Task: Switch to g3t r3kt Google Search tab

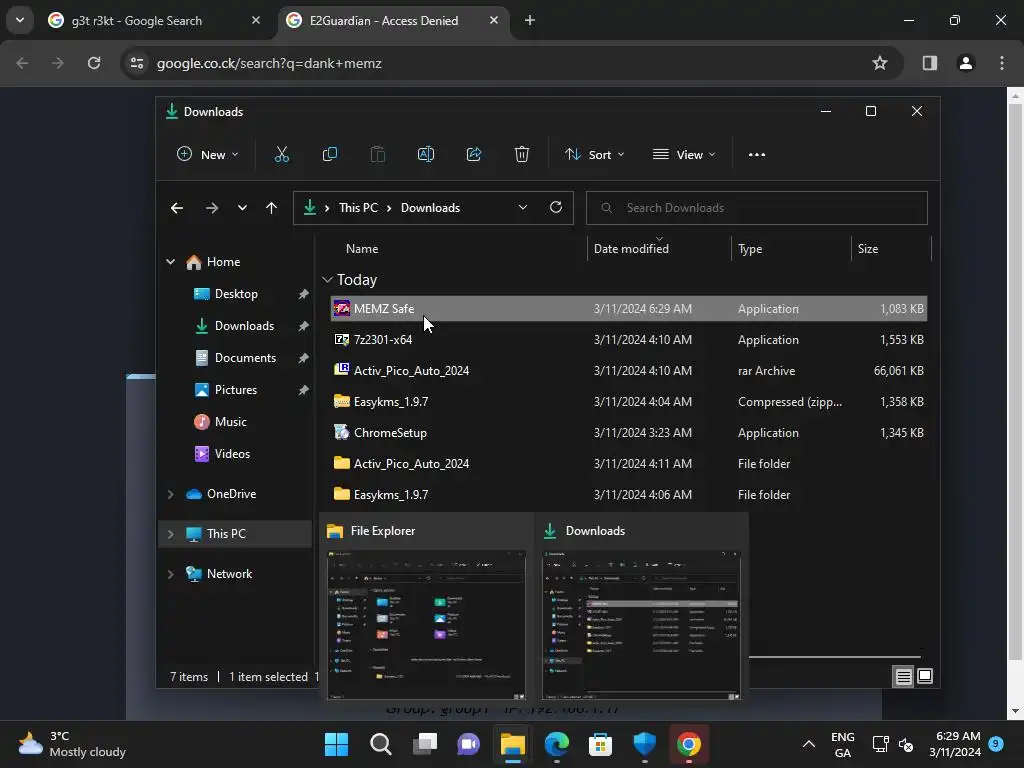Action: click(x=155, y=21)
